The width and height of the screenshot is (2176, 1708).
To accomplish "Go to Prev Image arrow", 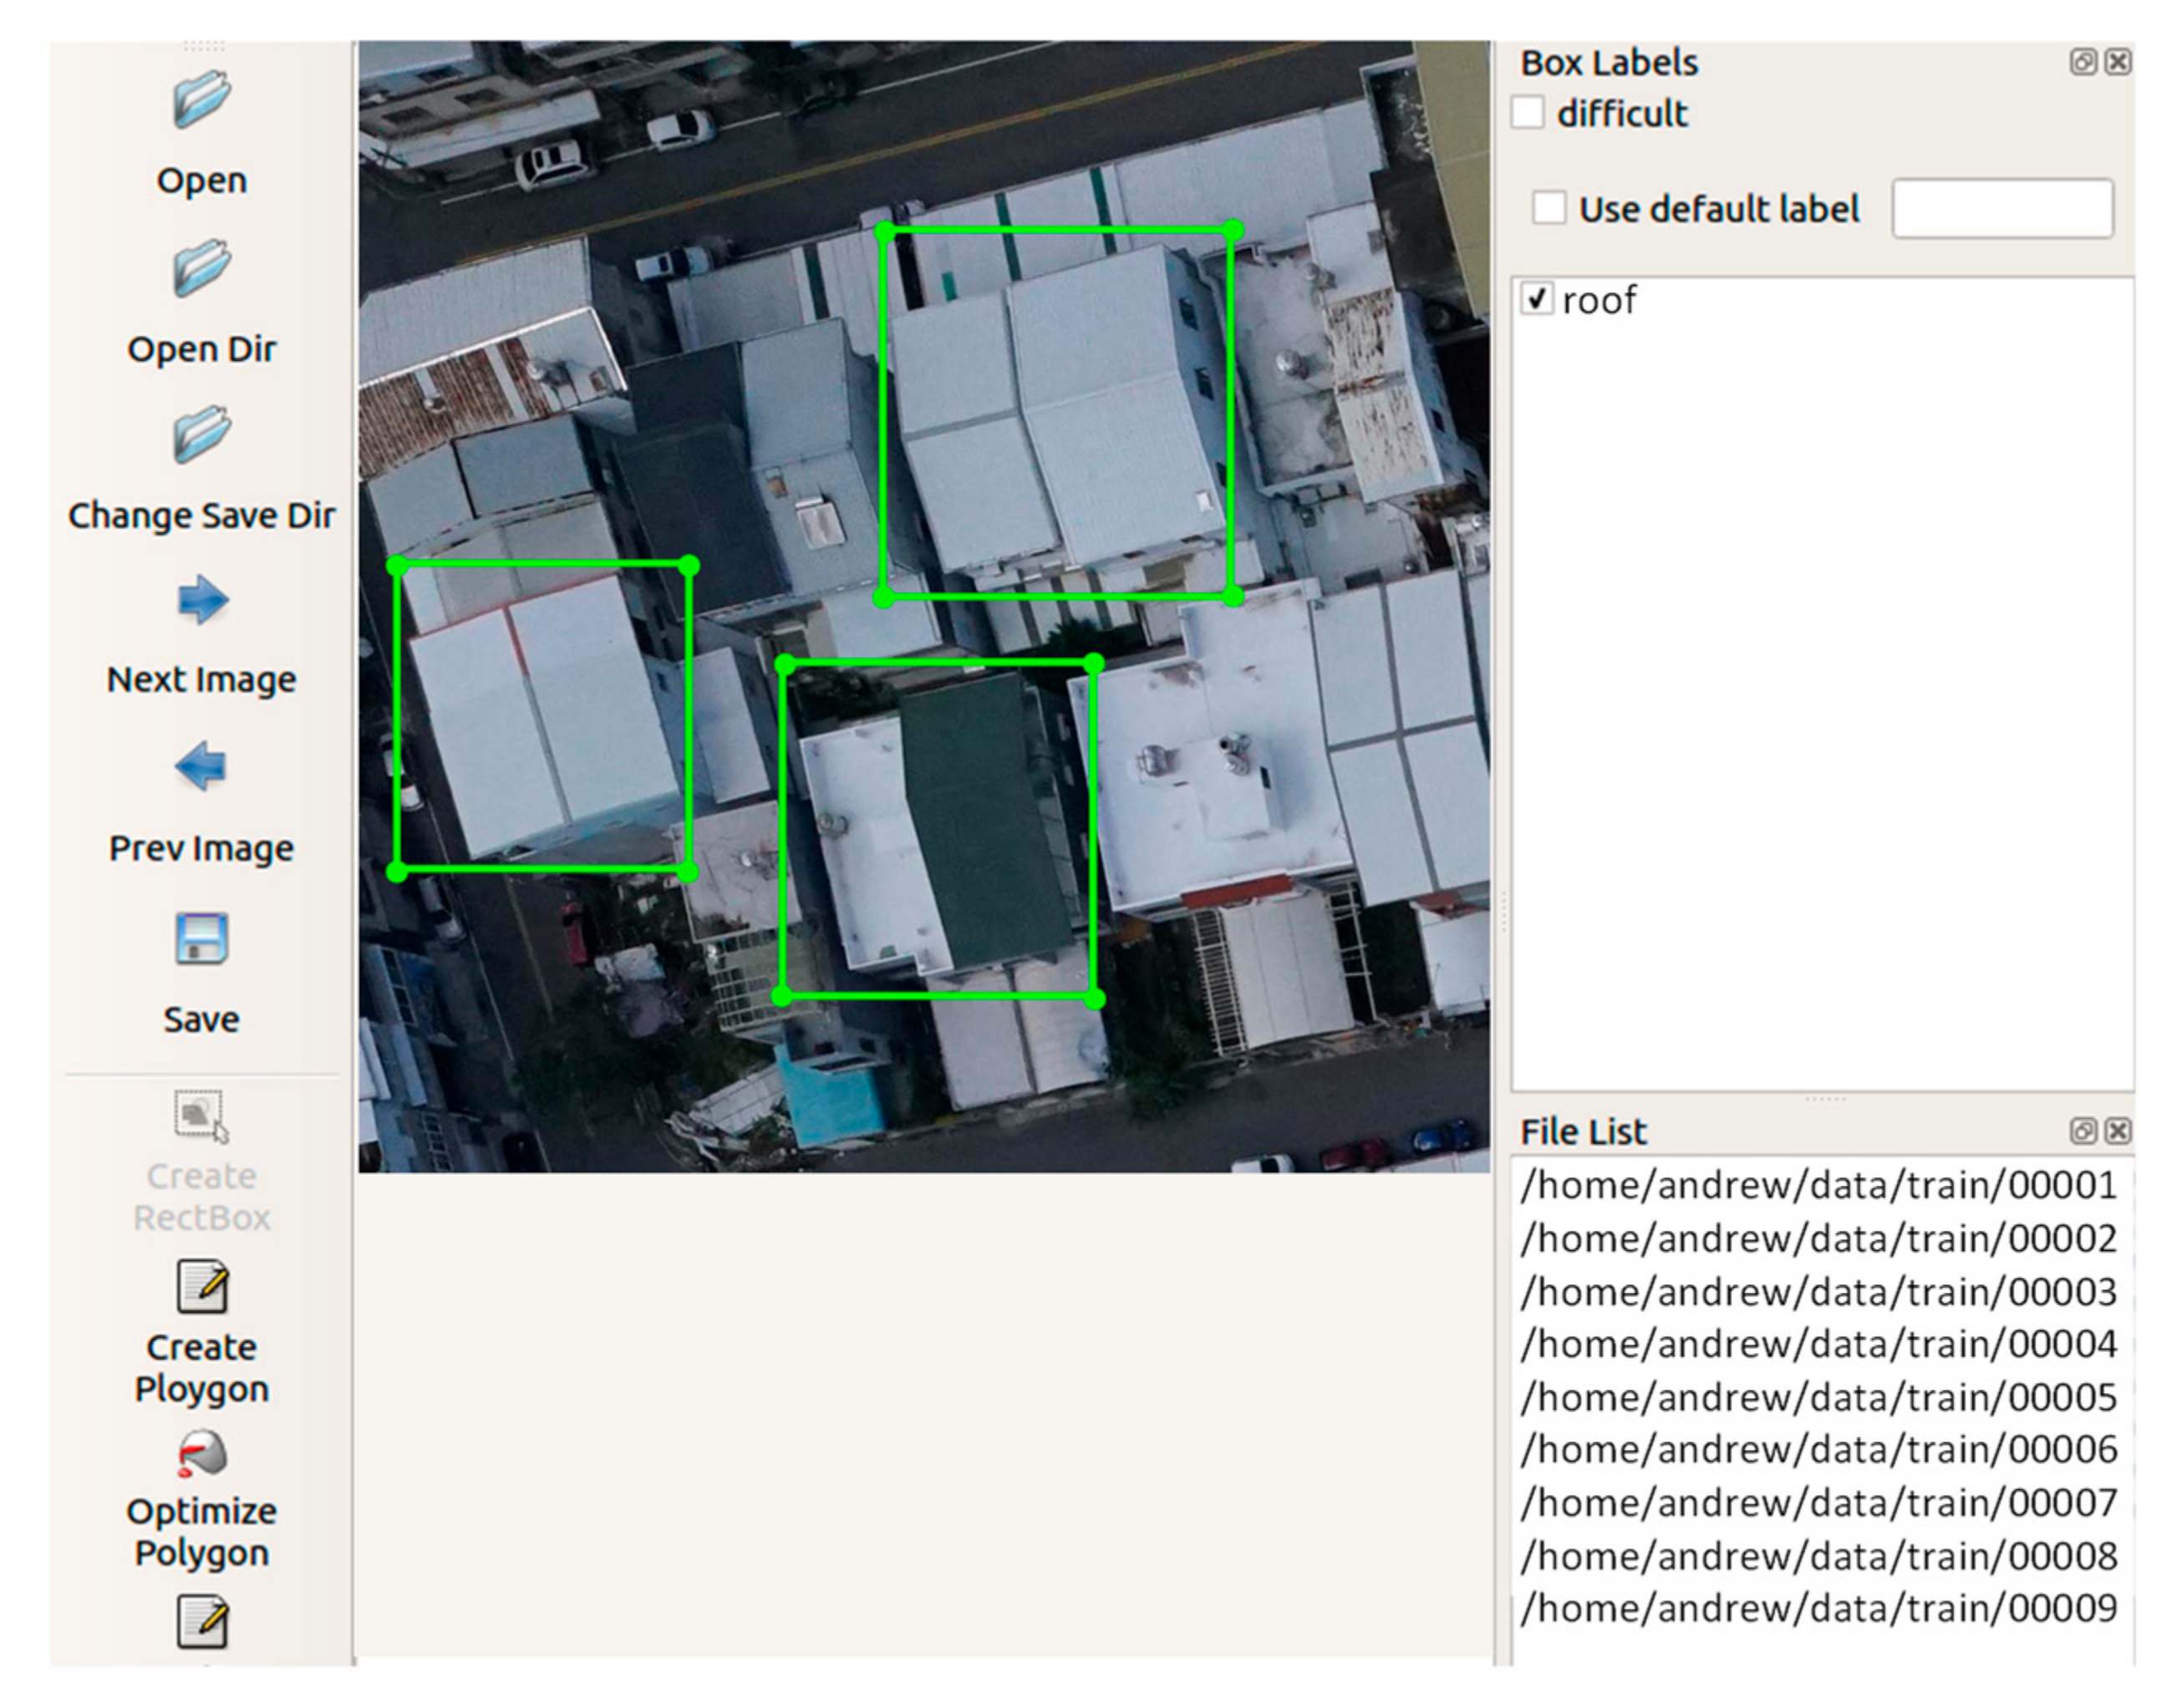I will [200, 767].
